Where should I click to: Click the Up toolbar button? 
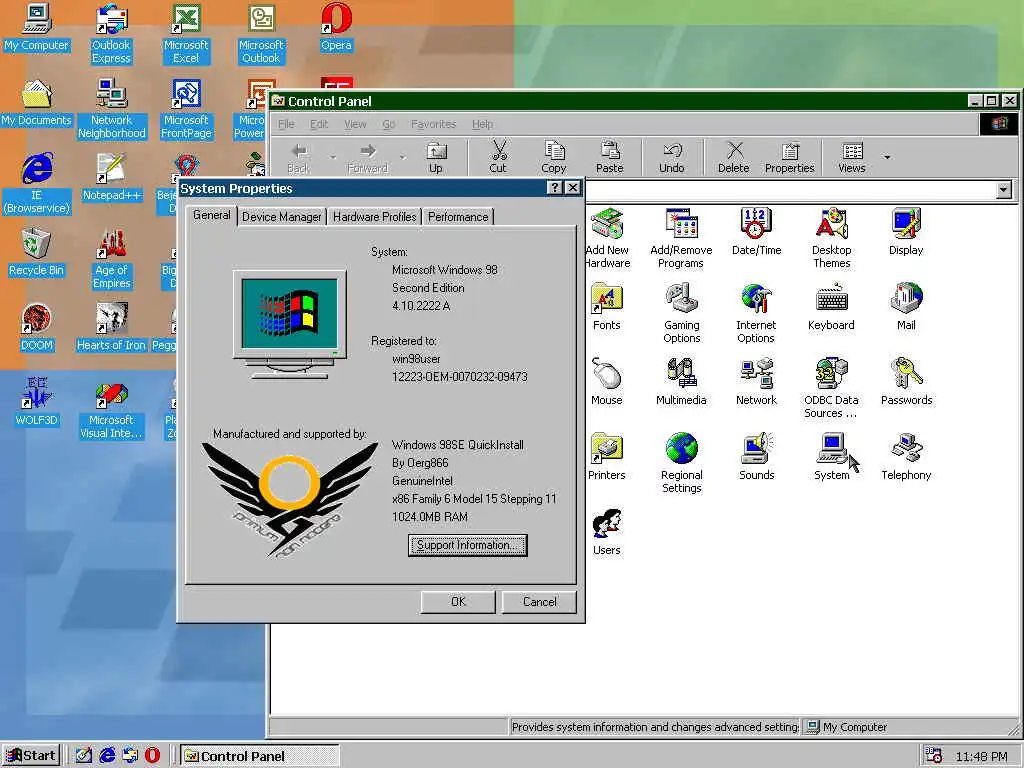[436, 157]
